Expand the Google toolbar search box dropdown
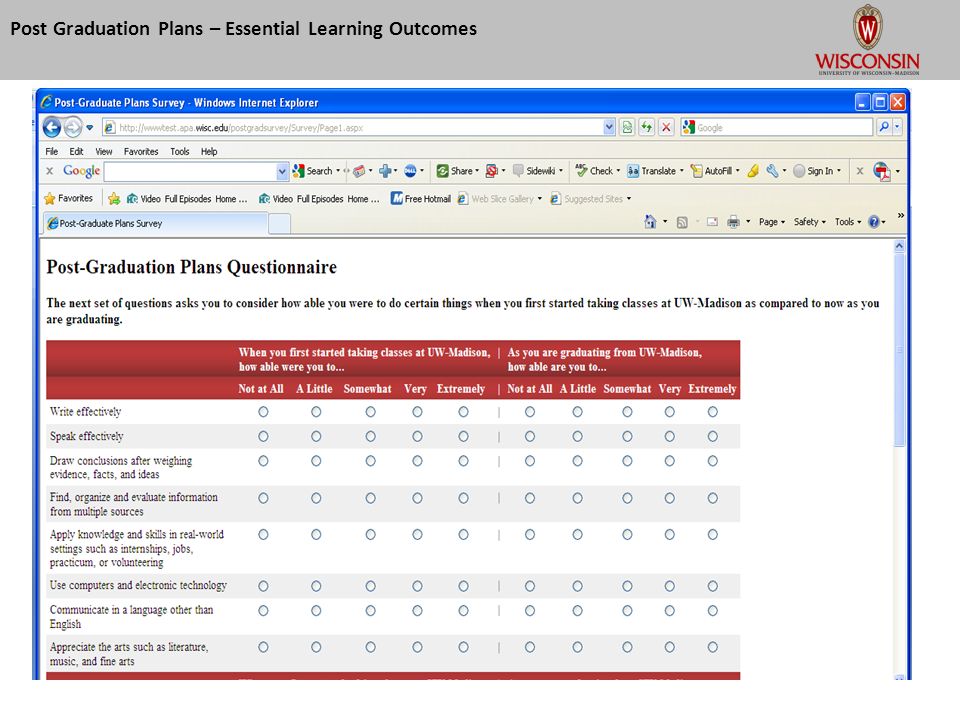 tap(282, 171)
